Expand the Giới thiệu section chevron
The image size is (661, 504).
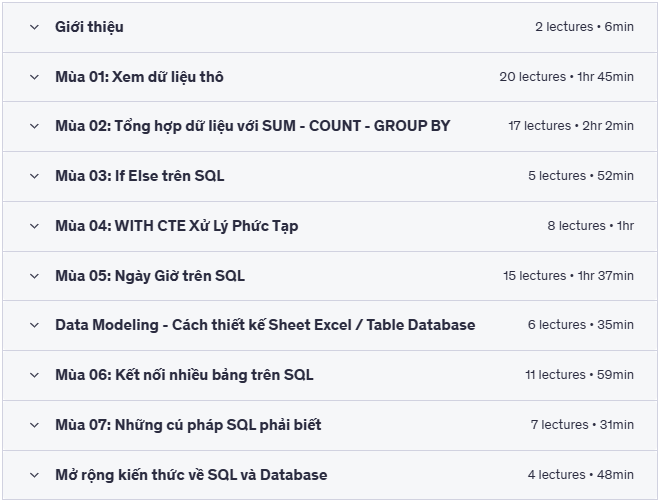(x=35, y=27)
